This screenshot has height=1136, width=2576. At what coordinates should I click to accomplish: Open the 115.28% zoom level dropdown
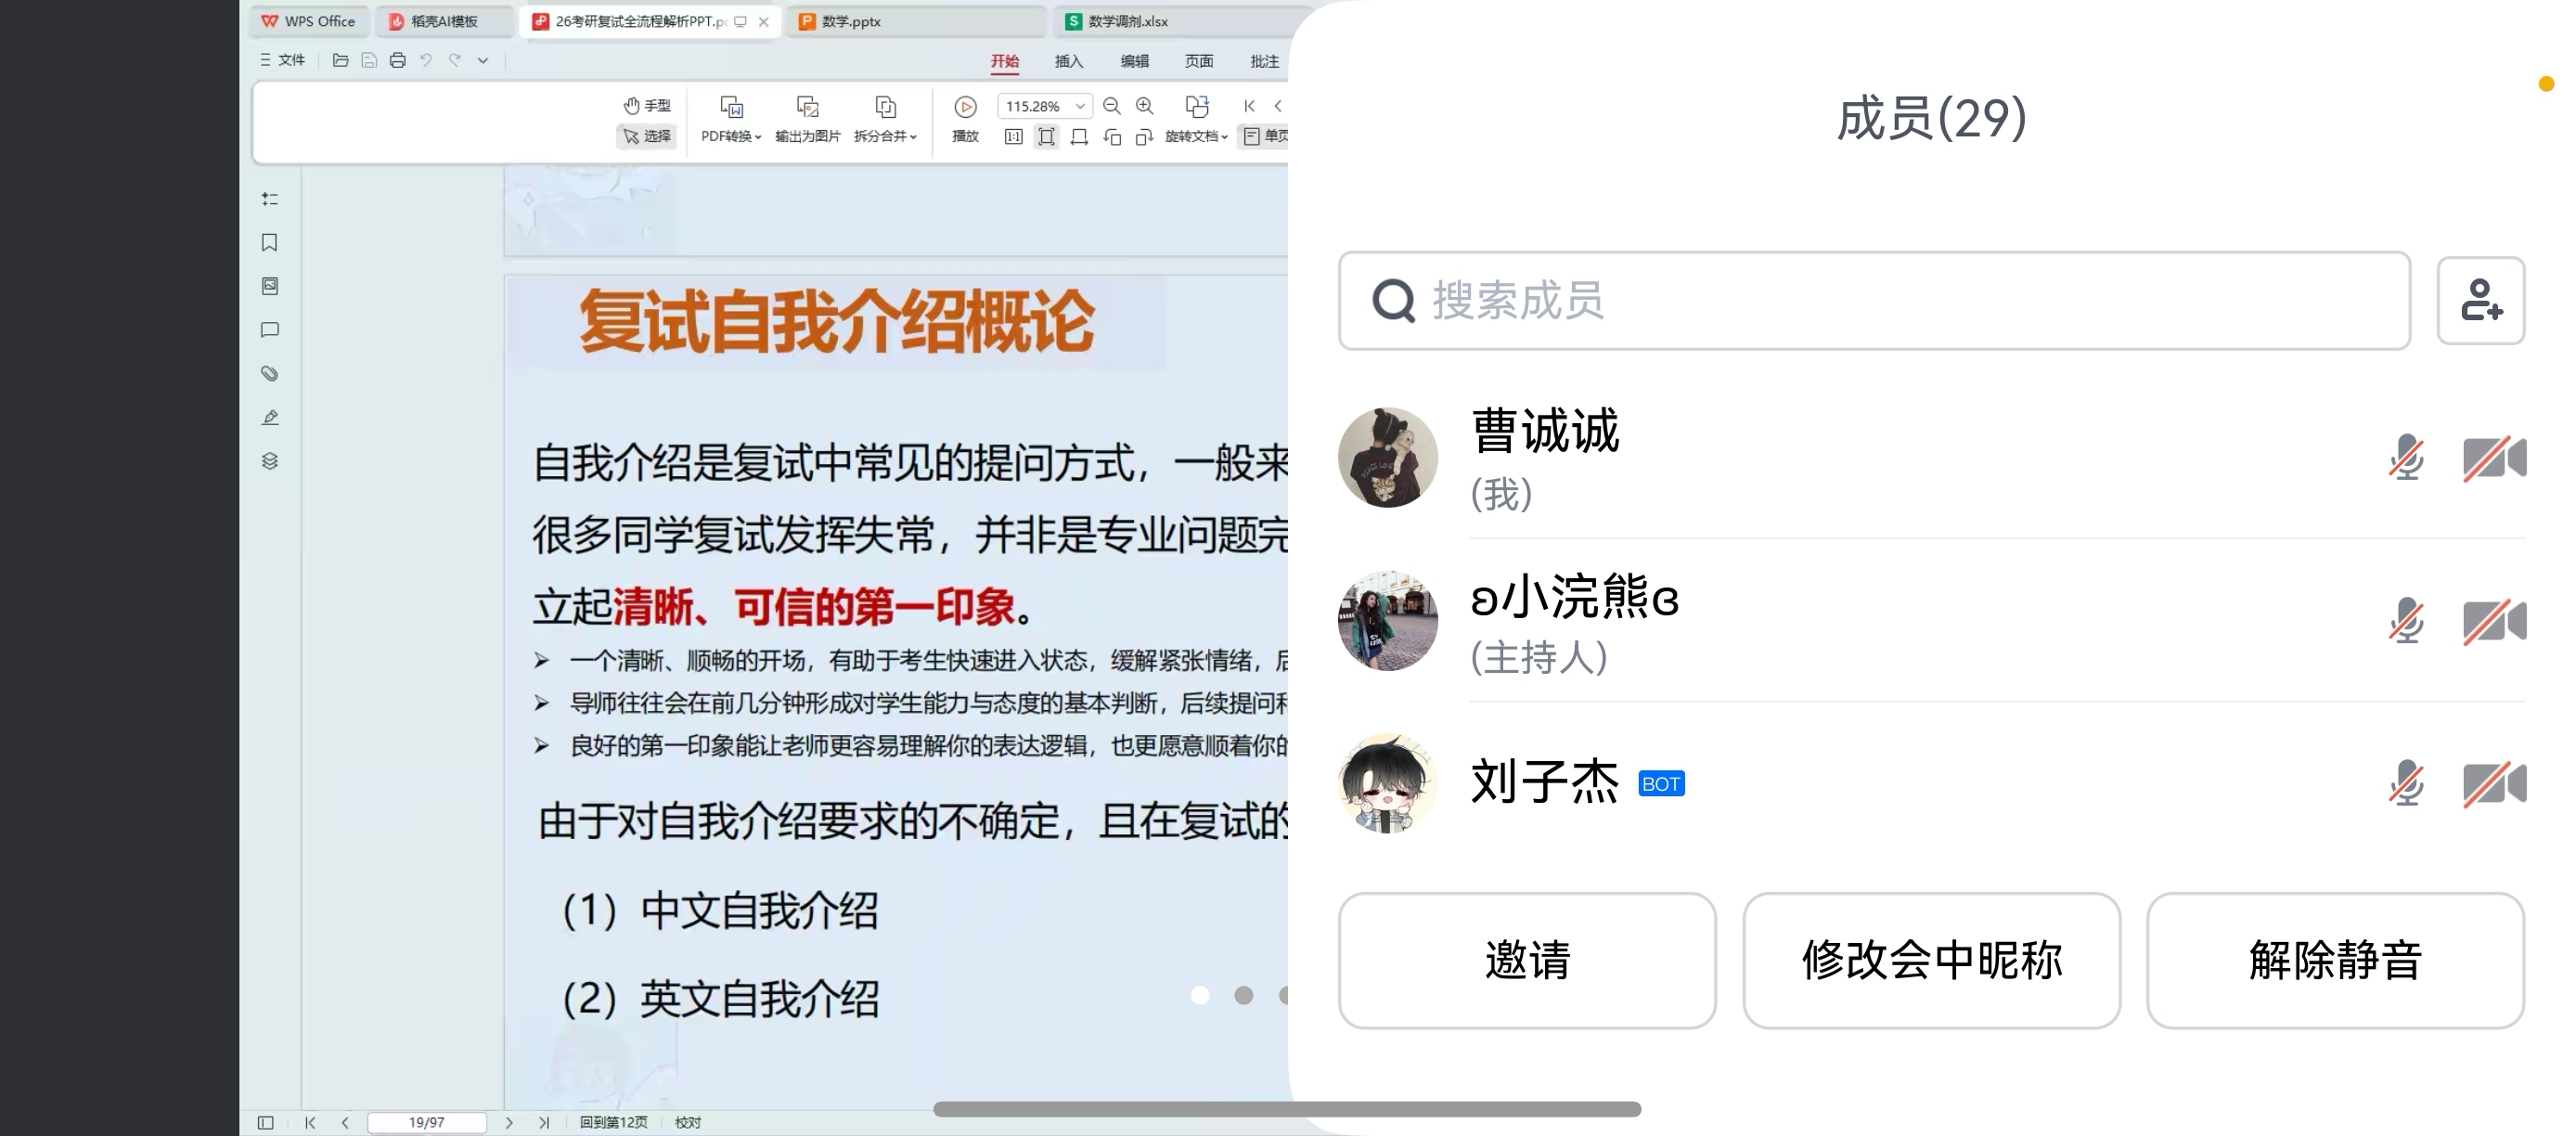coord(1080,106)
